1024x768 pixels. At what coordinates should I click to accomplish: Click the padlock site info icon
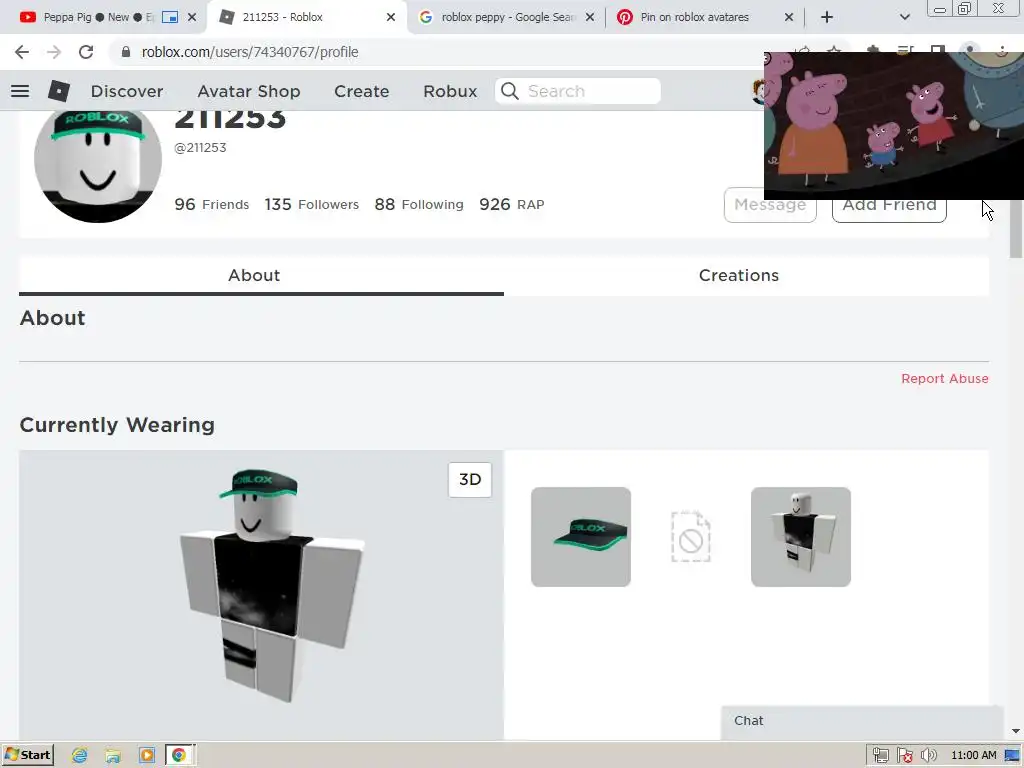click(125, 52)
